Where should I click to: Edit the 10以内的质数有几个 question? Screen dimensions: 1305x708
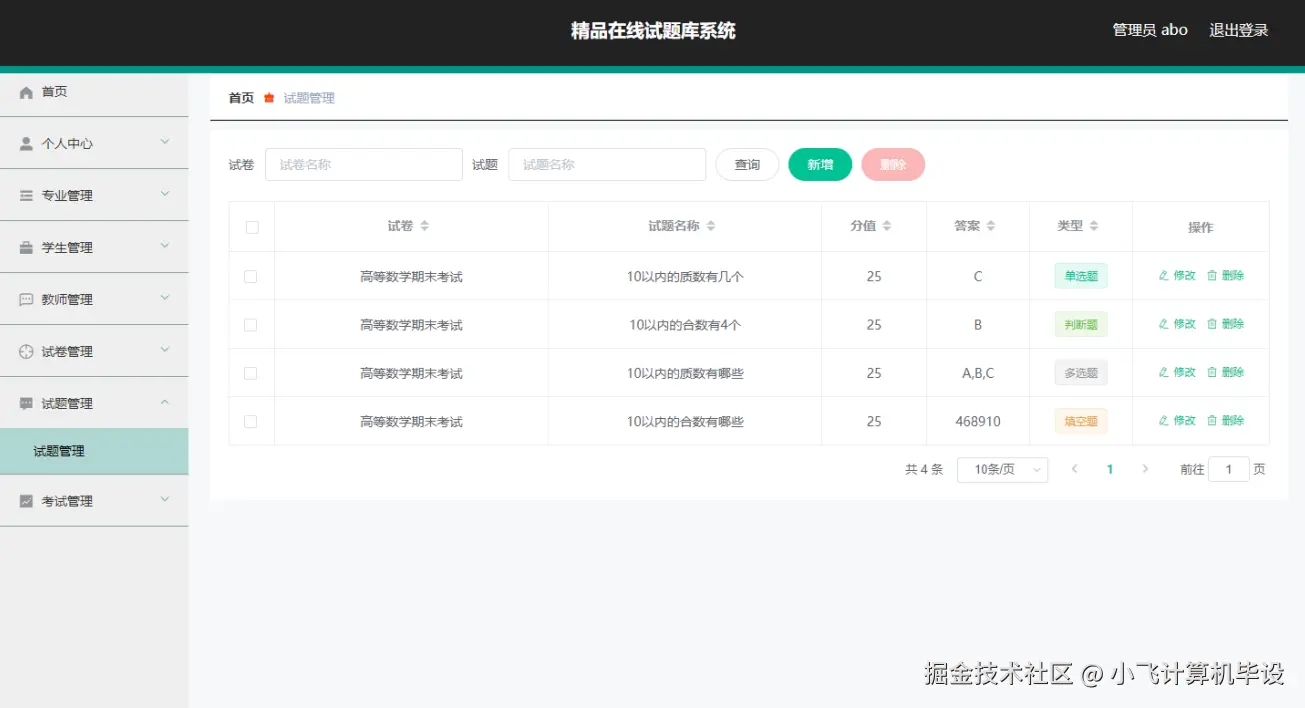(x=1177, y=275)
